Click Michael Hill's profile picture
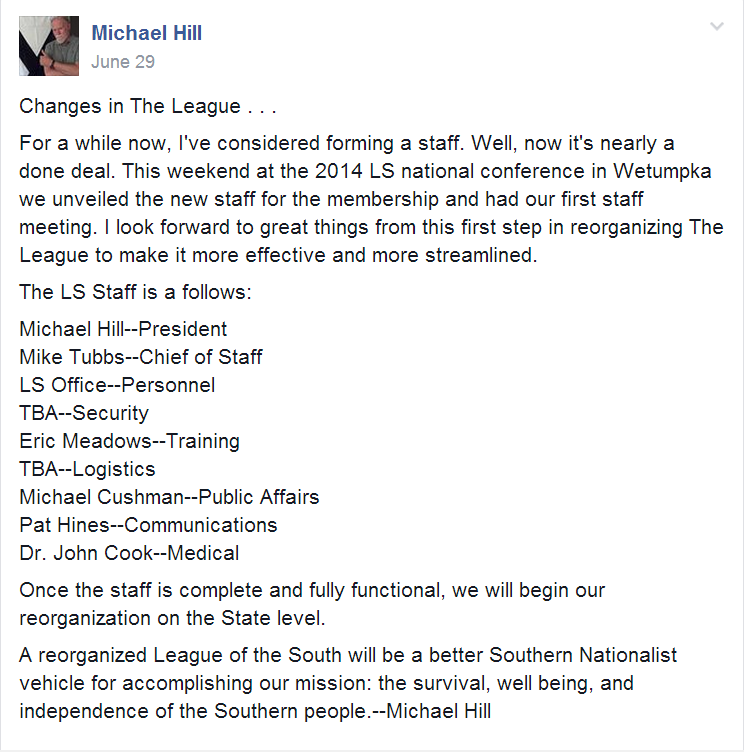The height and width of the screenshot is (752, 744). click(x=49, y=46)
